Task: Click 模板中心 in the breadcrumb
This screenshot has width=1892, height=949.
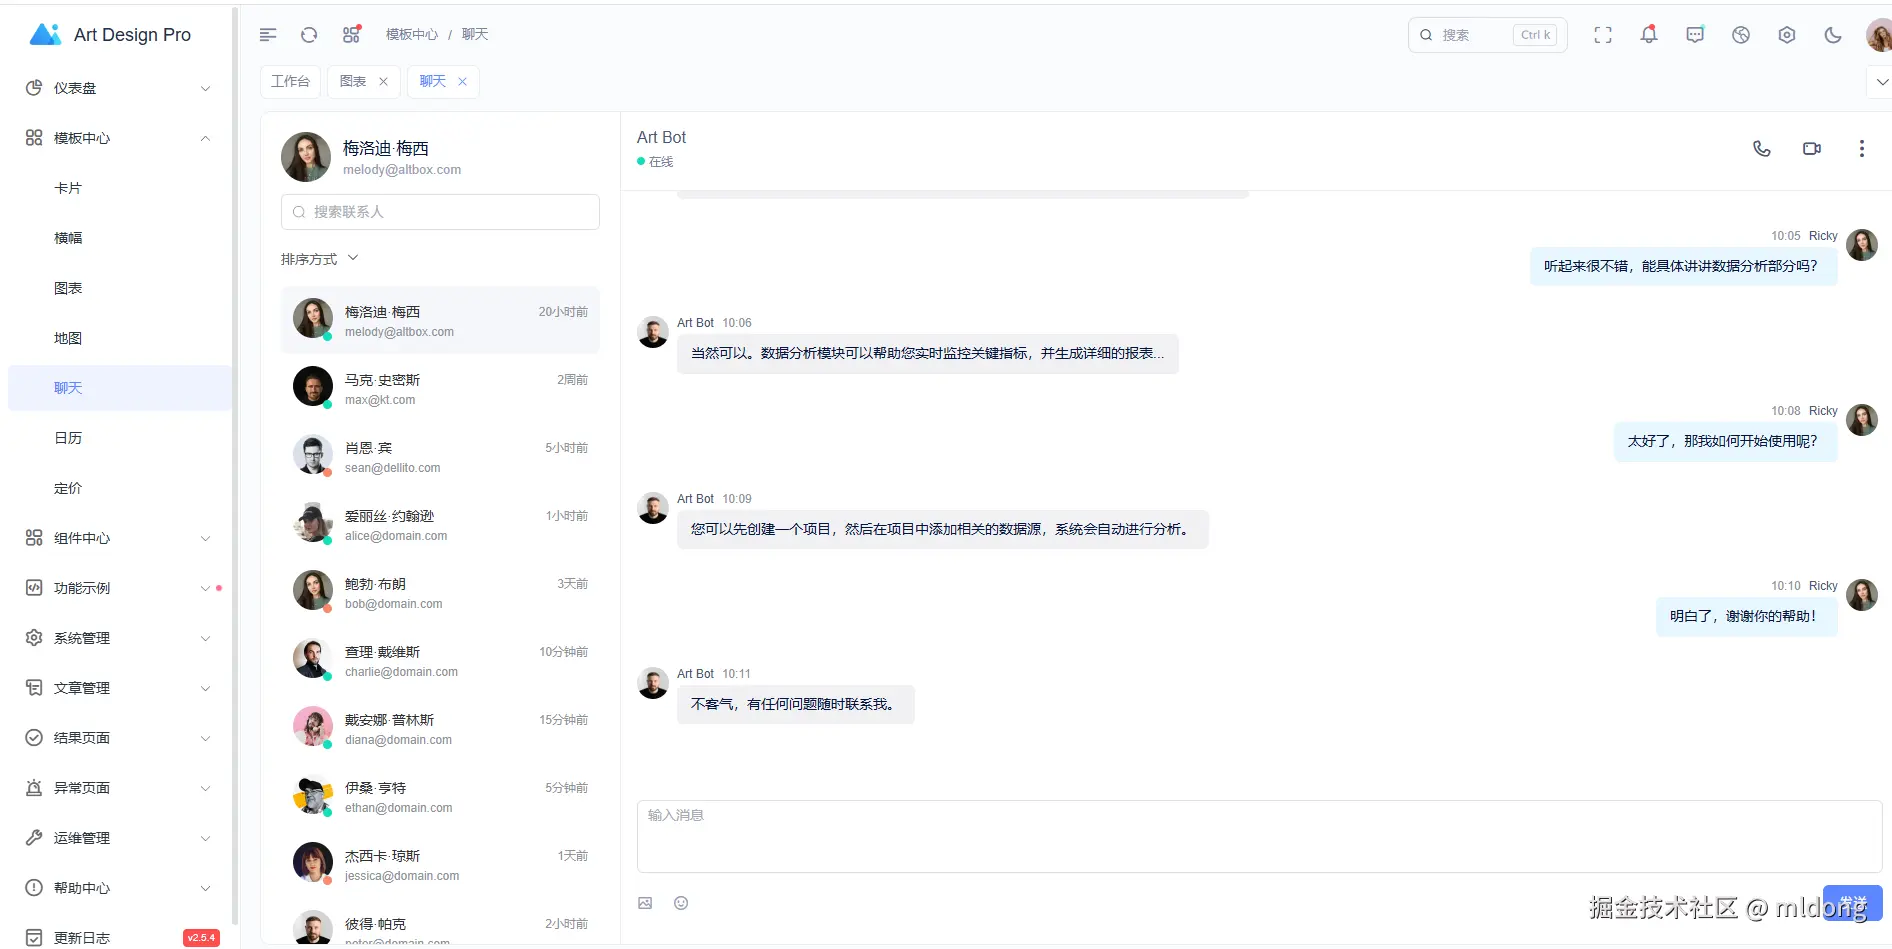Action: click(x=412, y=35)
